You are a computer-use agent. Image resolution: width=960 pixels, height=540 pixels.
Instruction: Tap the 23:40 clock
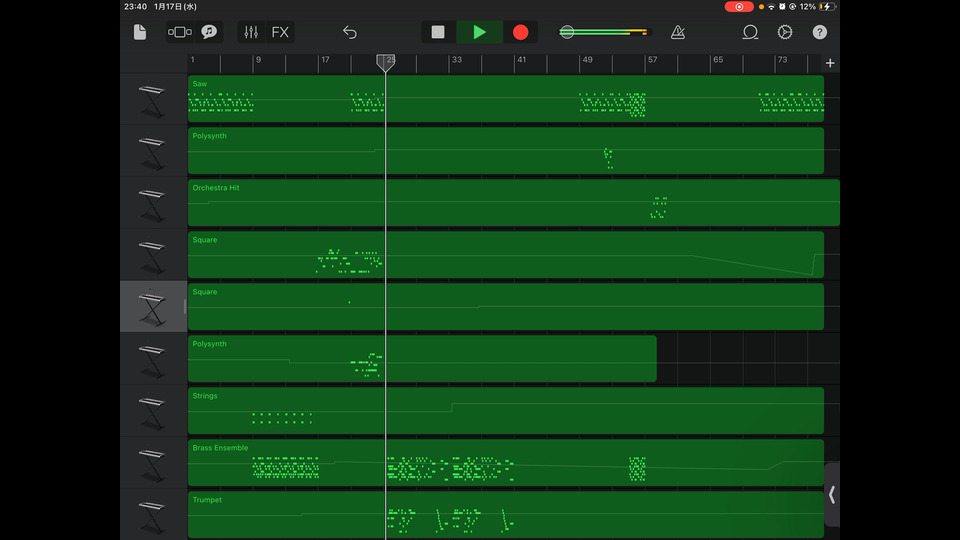tap(135, 7)
